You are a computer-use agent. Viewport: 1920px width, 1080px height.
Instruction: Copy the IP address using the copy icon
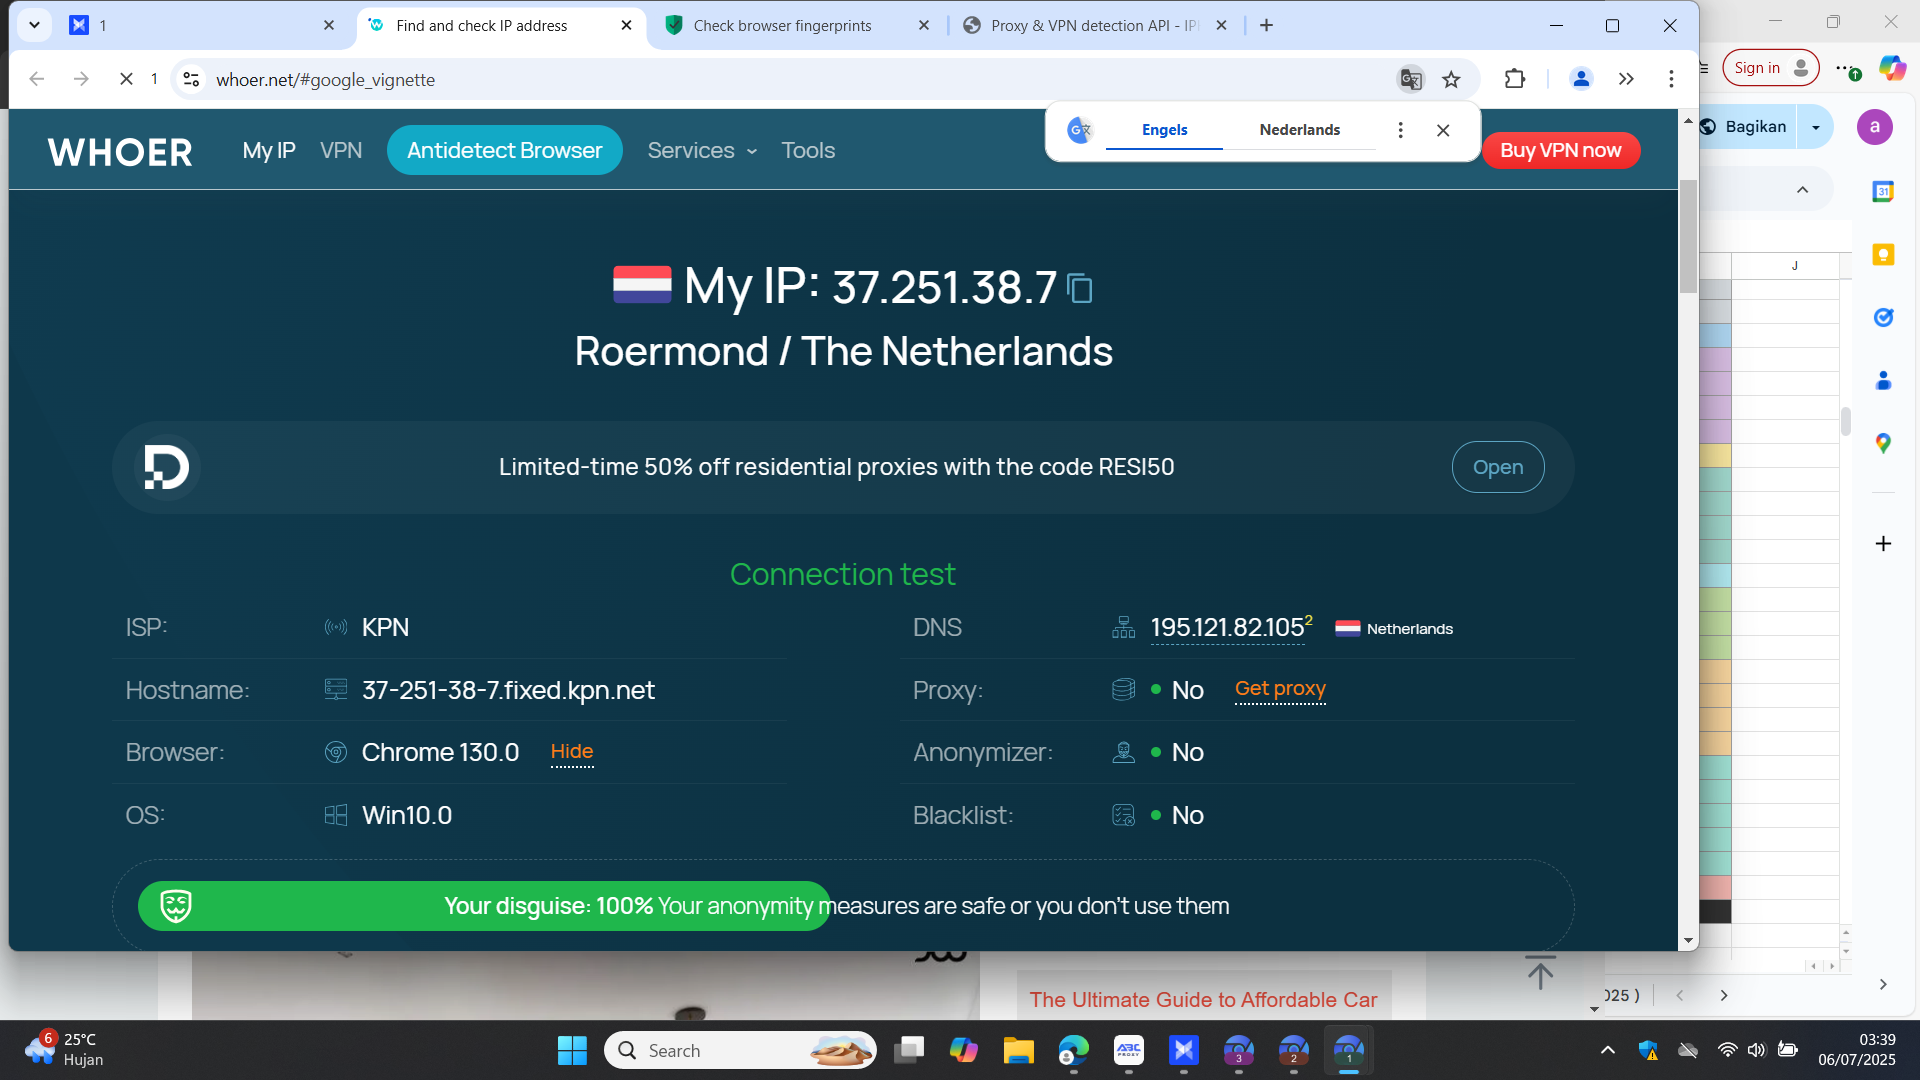[1080, 288]
